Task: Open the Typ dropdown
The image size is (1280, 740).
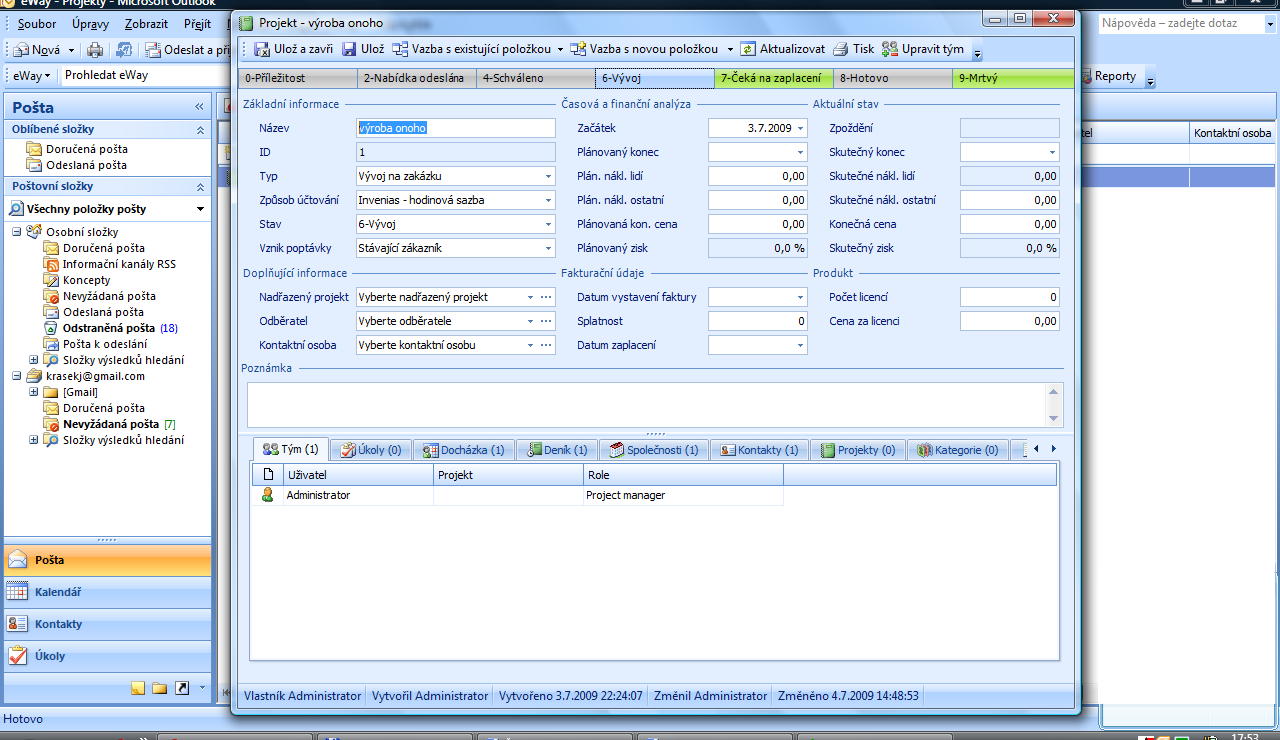Action: [x=548, y=176]
